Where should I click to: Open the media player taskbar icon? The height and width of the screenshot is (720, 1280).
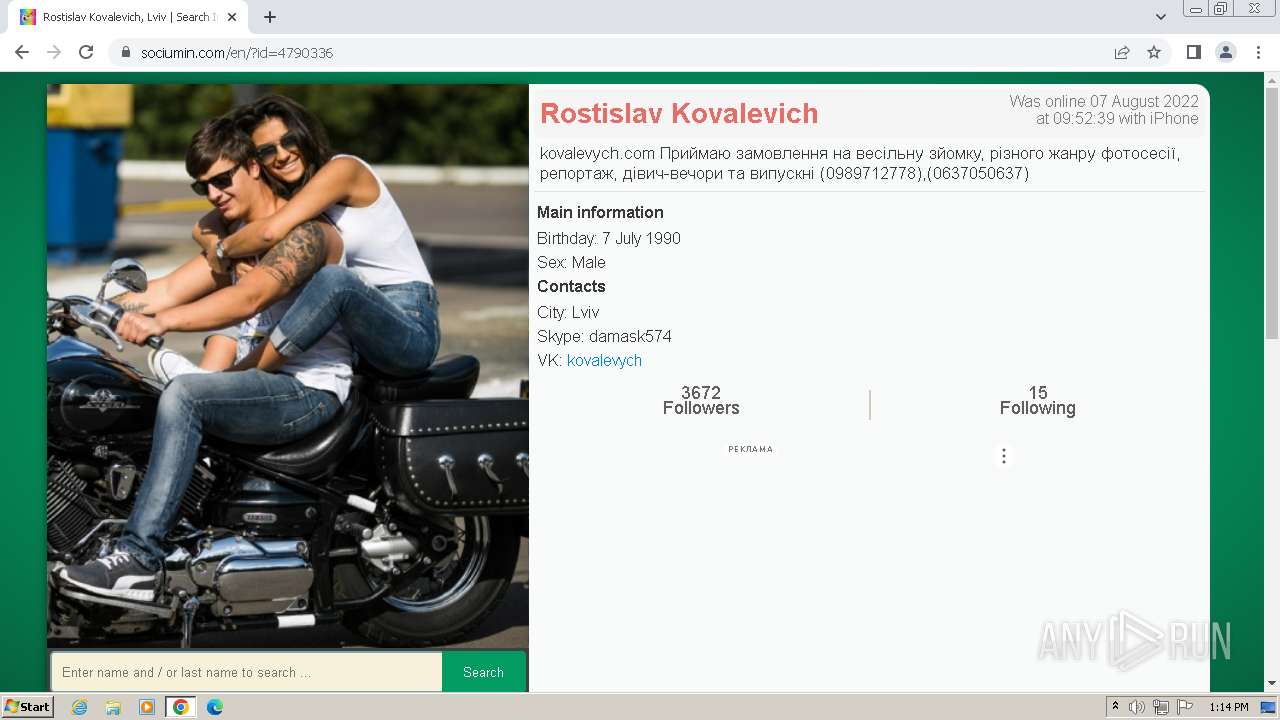[147, 707]
